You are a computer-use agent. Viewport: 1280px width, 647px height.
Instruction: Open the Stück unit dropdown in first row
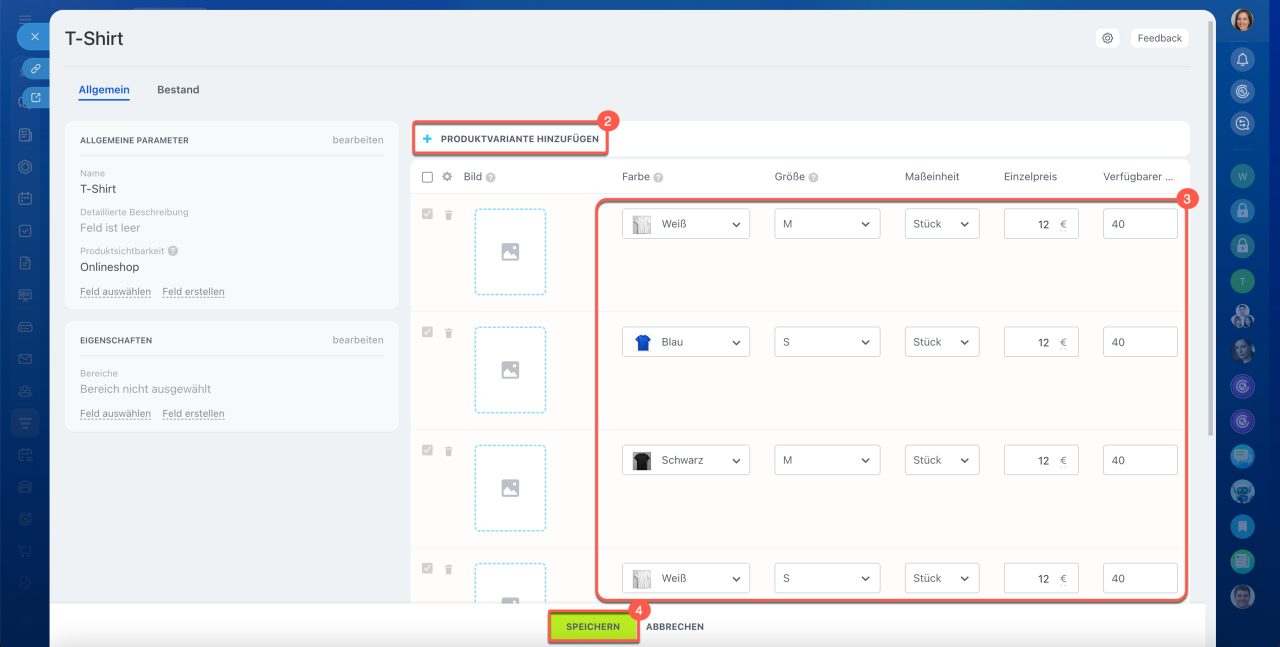[x=941, y=224]
